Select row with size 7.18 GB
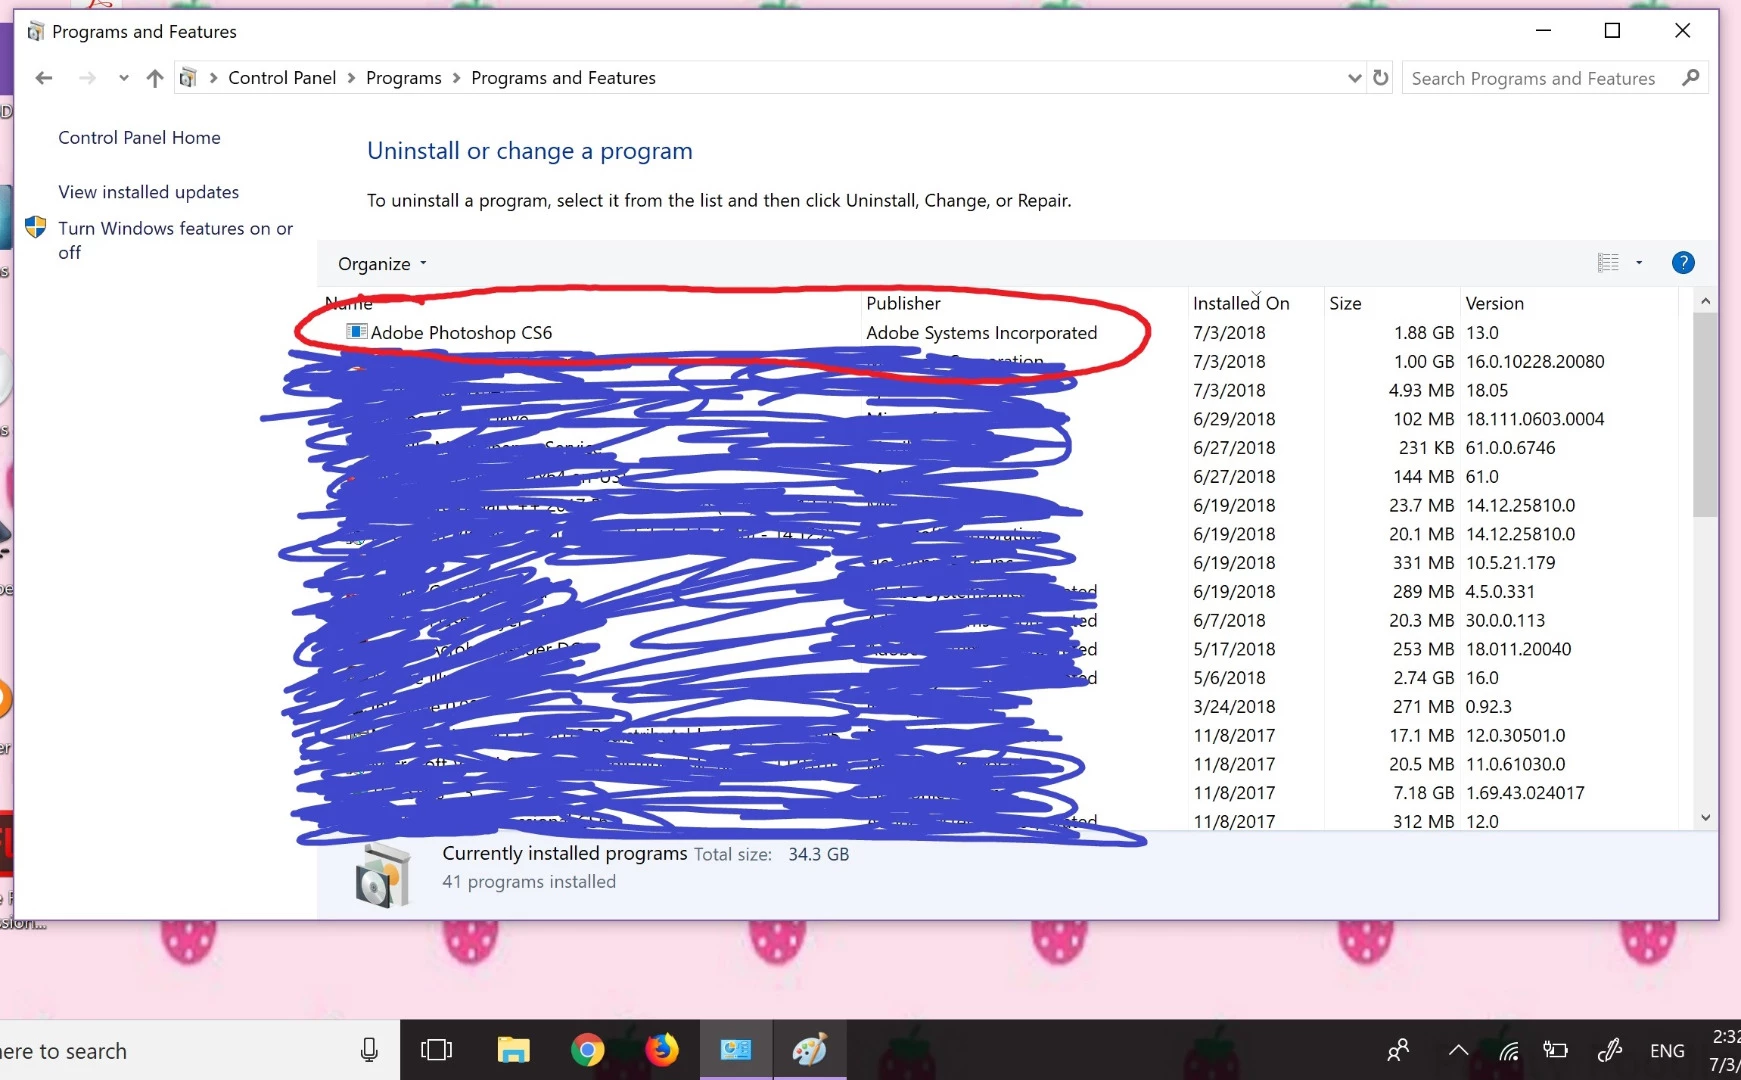Image resolution: width=1741 pixels, height=1080 pixels. pyautogui.click(x=1000, y=793)
